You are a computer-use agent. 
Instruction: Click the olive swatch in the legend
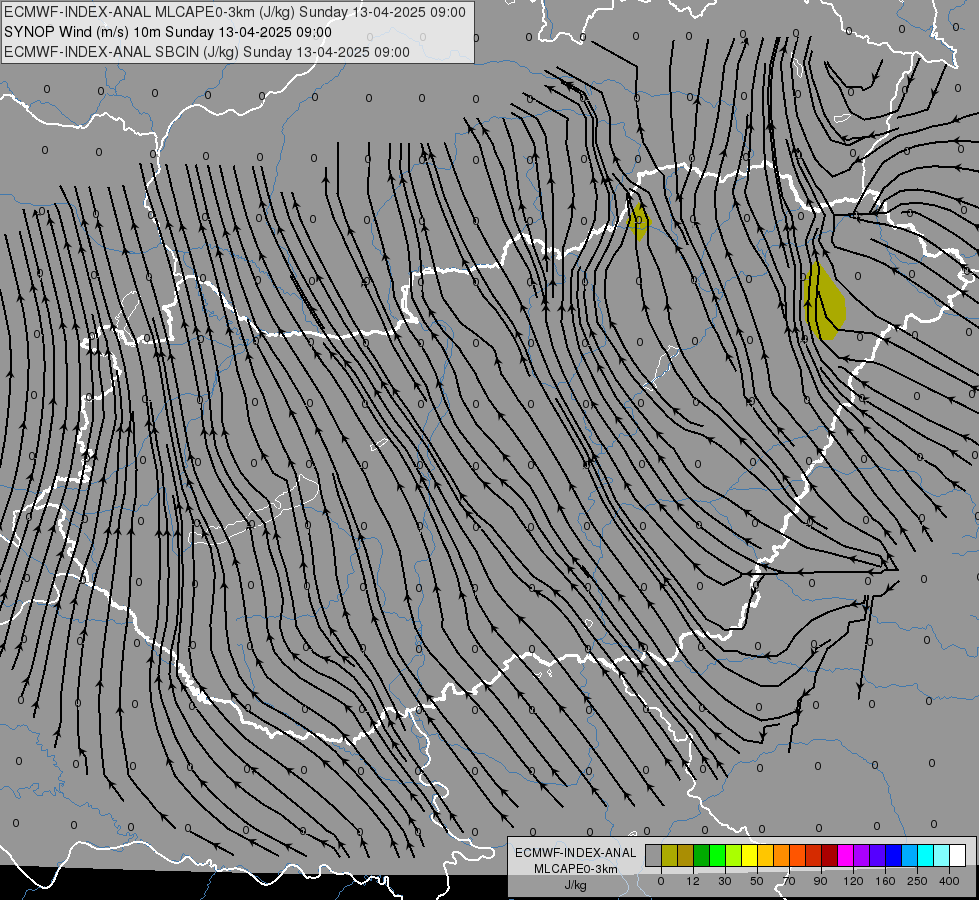click(x=670, y=855)
